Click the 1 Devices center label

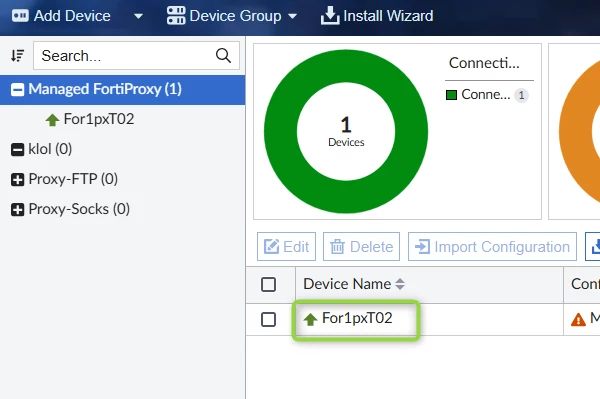[x=346, y=131]
